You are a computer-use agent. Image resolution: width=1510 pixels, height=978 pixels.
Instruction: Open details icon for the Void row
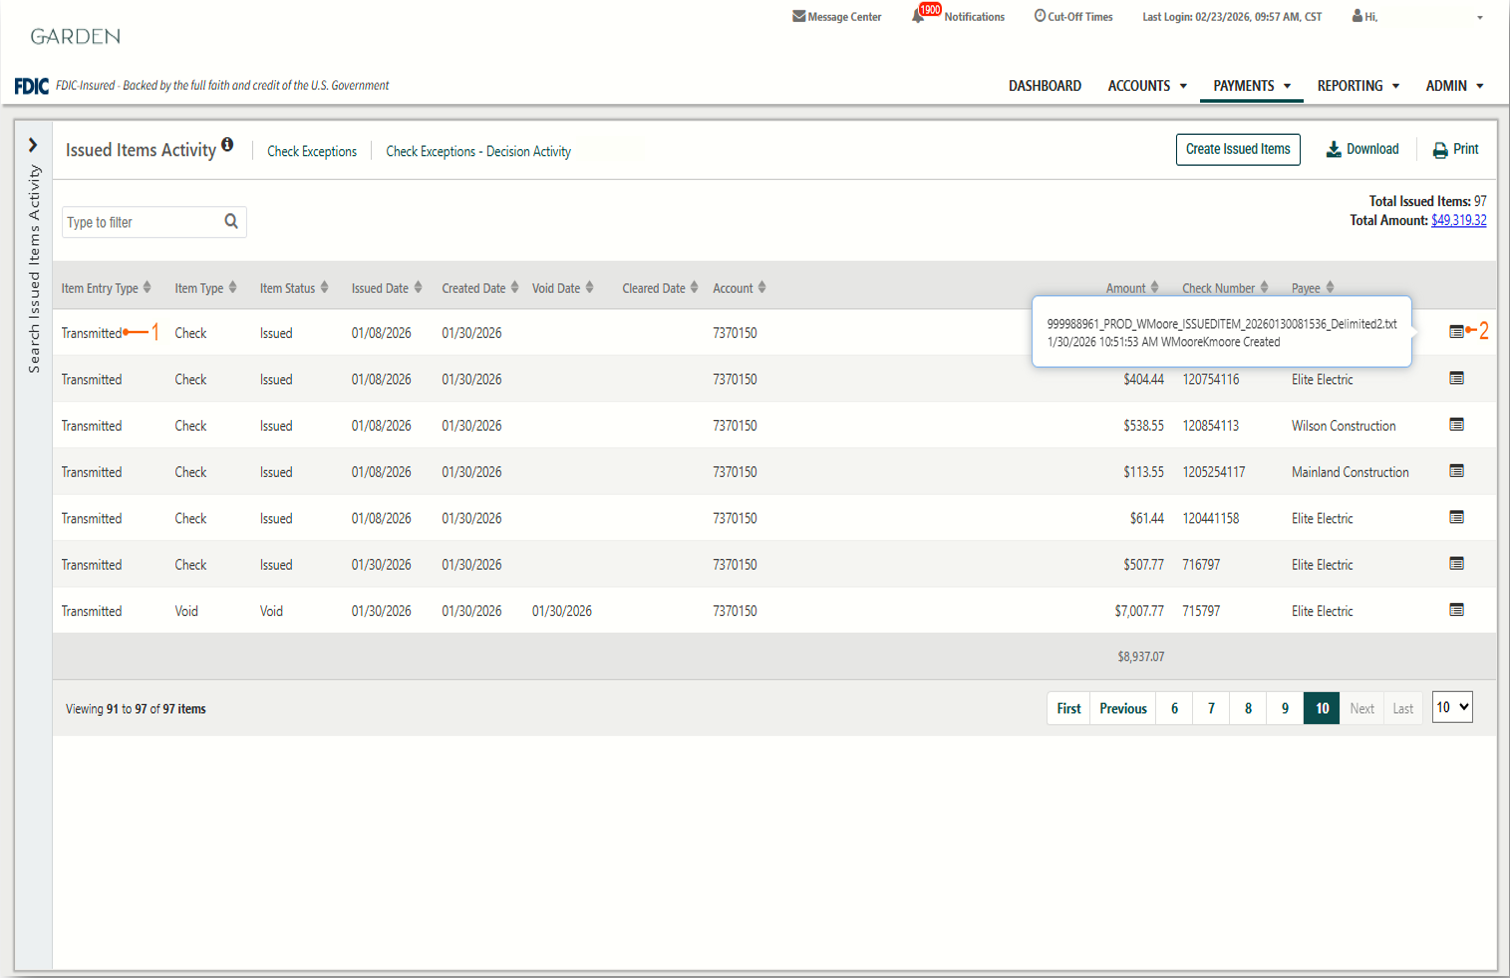tap(1456, 610)
